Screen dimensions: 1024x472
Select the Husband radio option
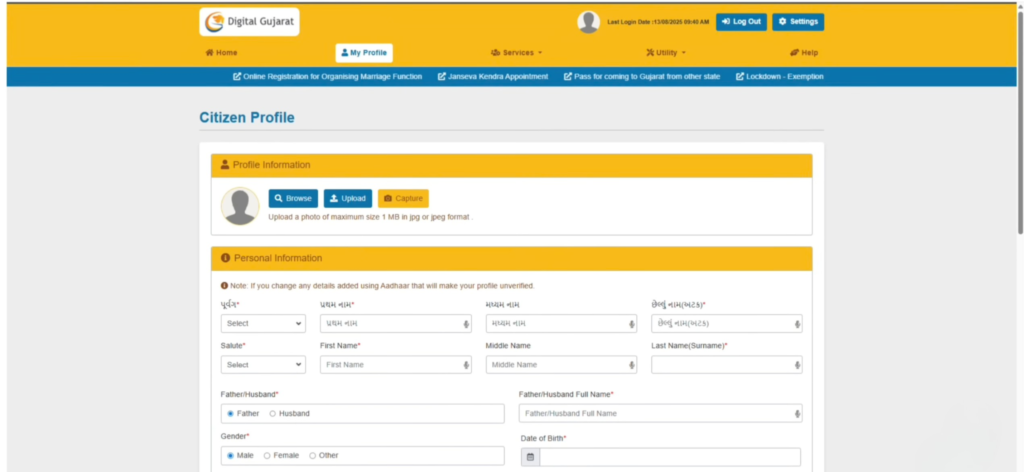tap(273, 413)
